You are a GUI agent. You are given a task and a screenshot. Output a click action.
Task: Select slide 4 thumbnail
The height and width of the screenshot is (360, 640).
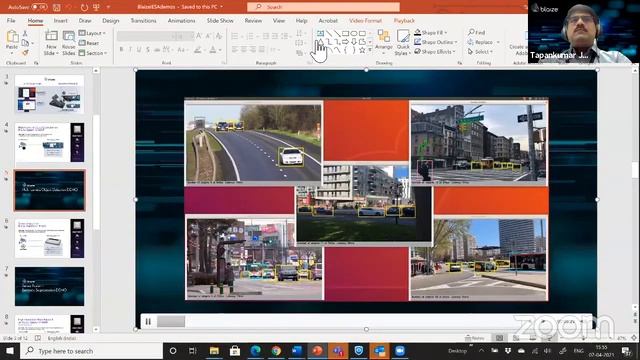[50, 142]
